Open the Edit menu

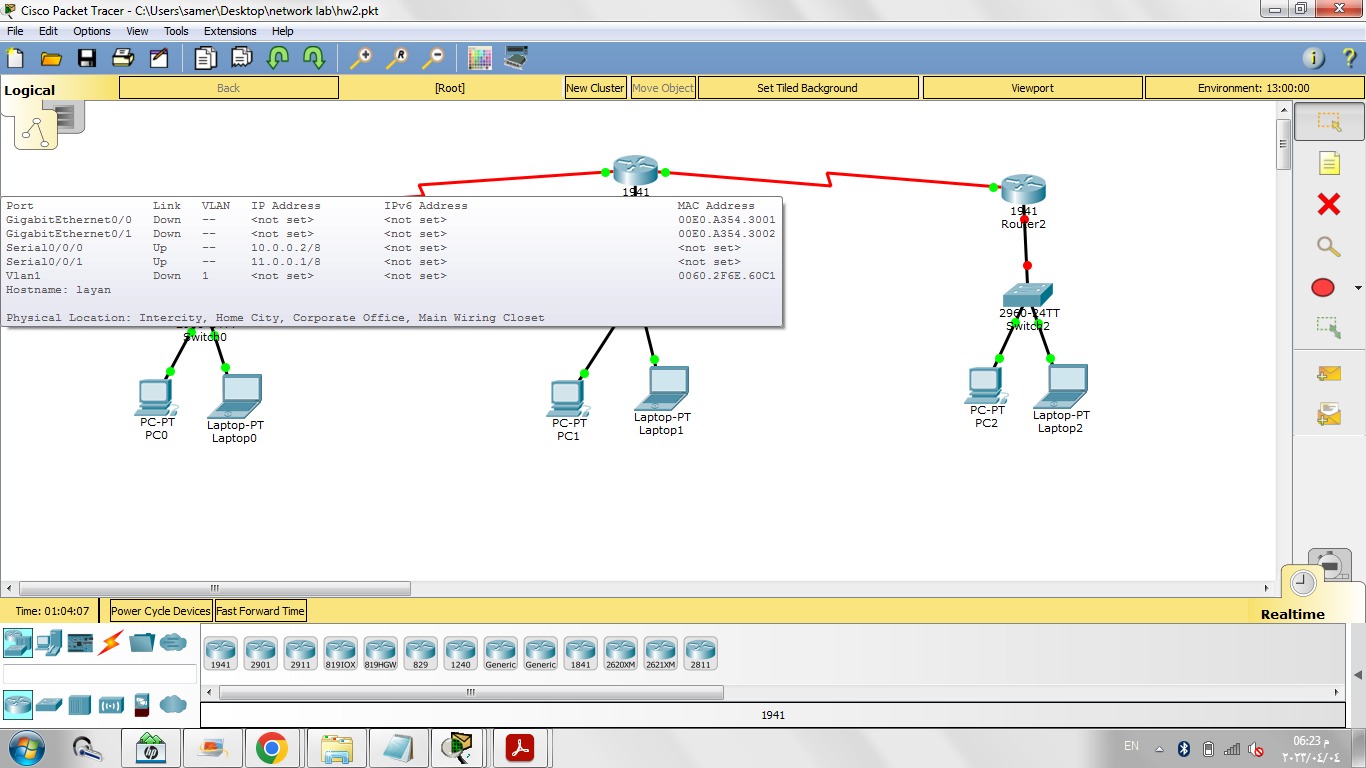(48, 31)
